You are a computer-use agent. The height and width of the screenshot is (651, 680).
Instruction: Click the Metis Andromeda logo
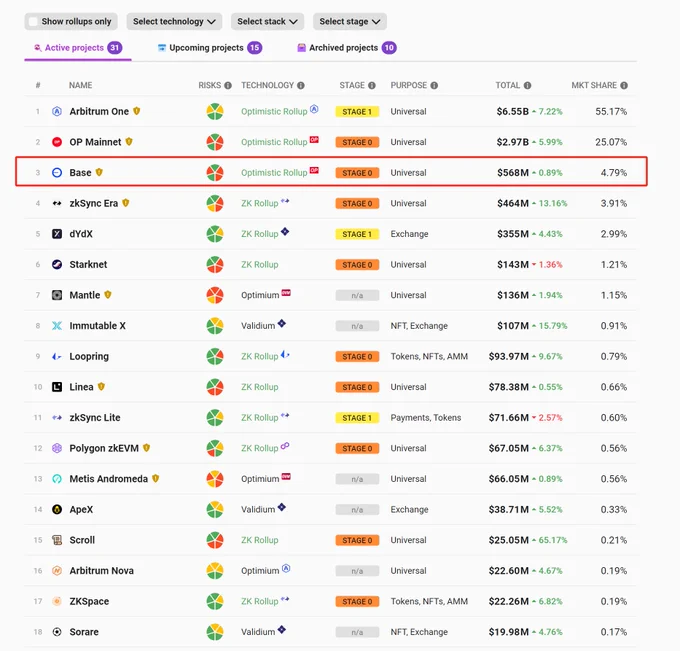click(57, 479)
